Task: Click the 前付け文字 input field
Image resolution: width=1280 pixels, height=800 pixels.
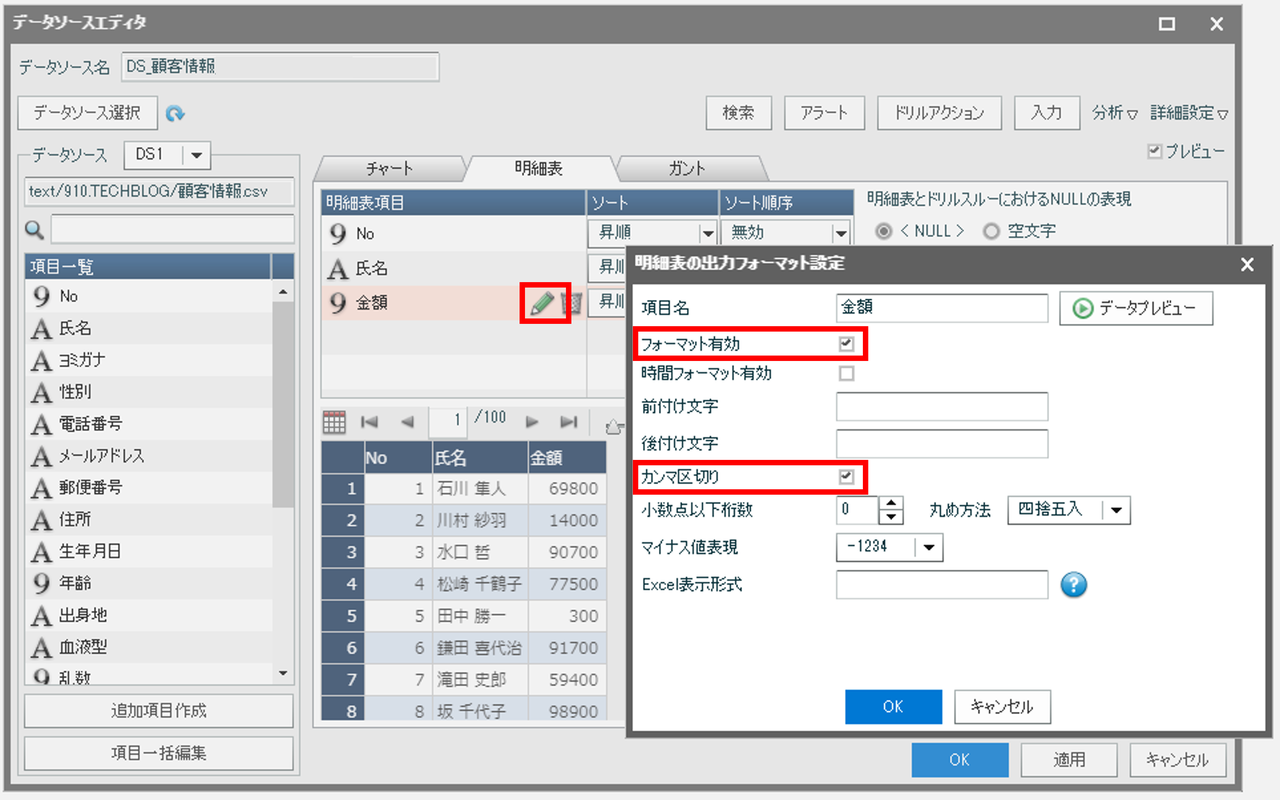Action: click(941, 407)
